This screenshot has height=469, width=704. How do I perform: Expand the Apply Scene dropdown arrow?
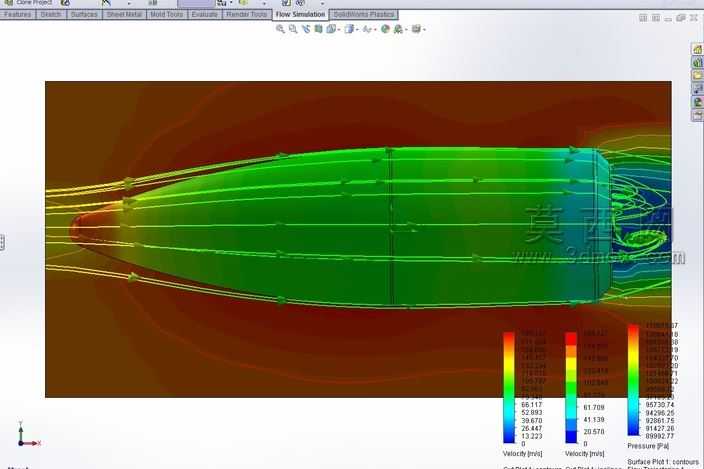click(406, 30)
